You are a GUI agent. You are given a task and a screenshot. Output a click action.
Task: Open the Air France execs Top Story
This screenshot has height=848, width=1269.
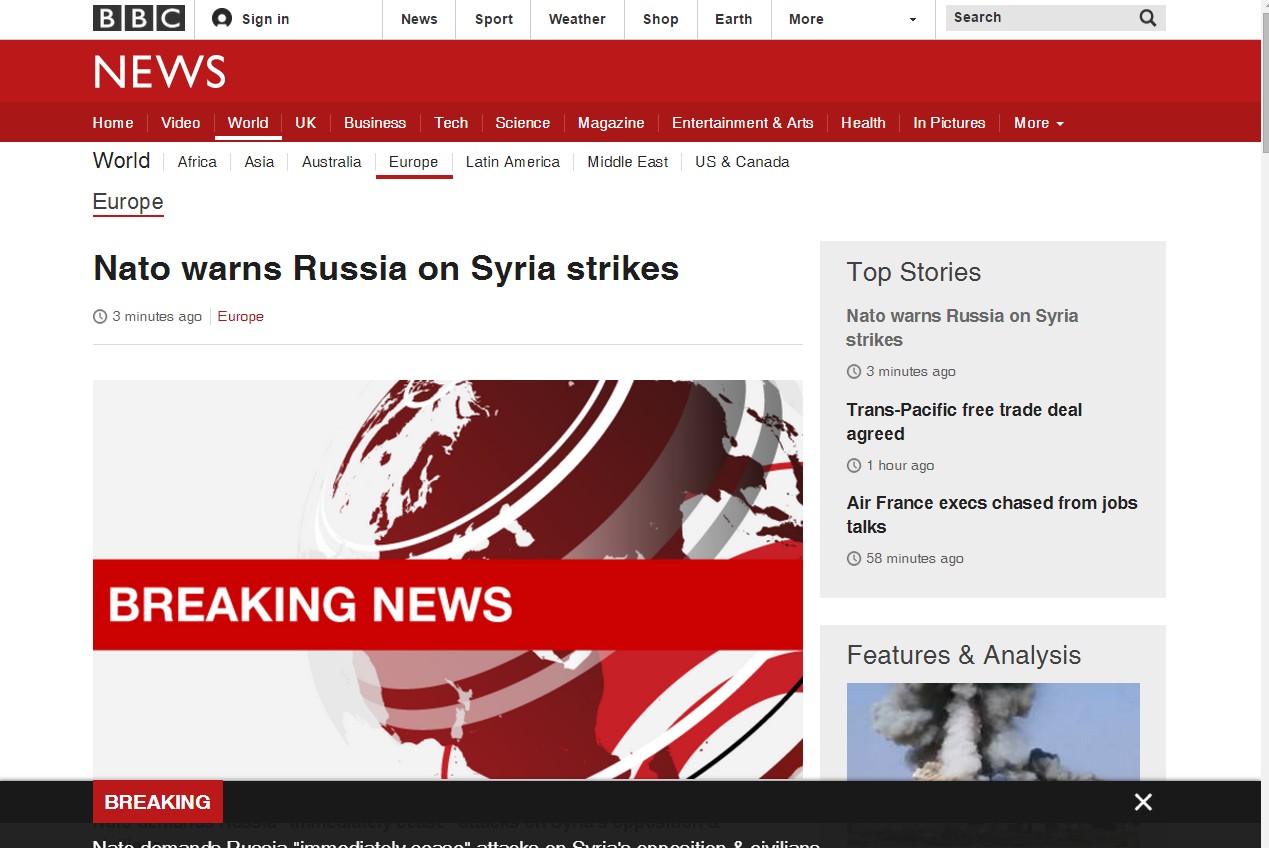pyautogui.click(x=991, y=514)
